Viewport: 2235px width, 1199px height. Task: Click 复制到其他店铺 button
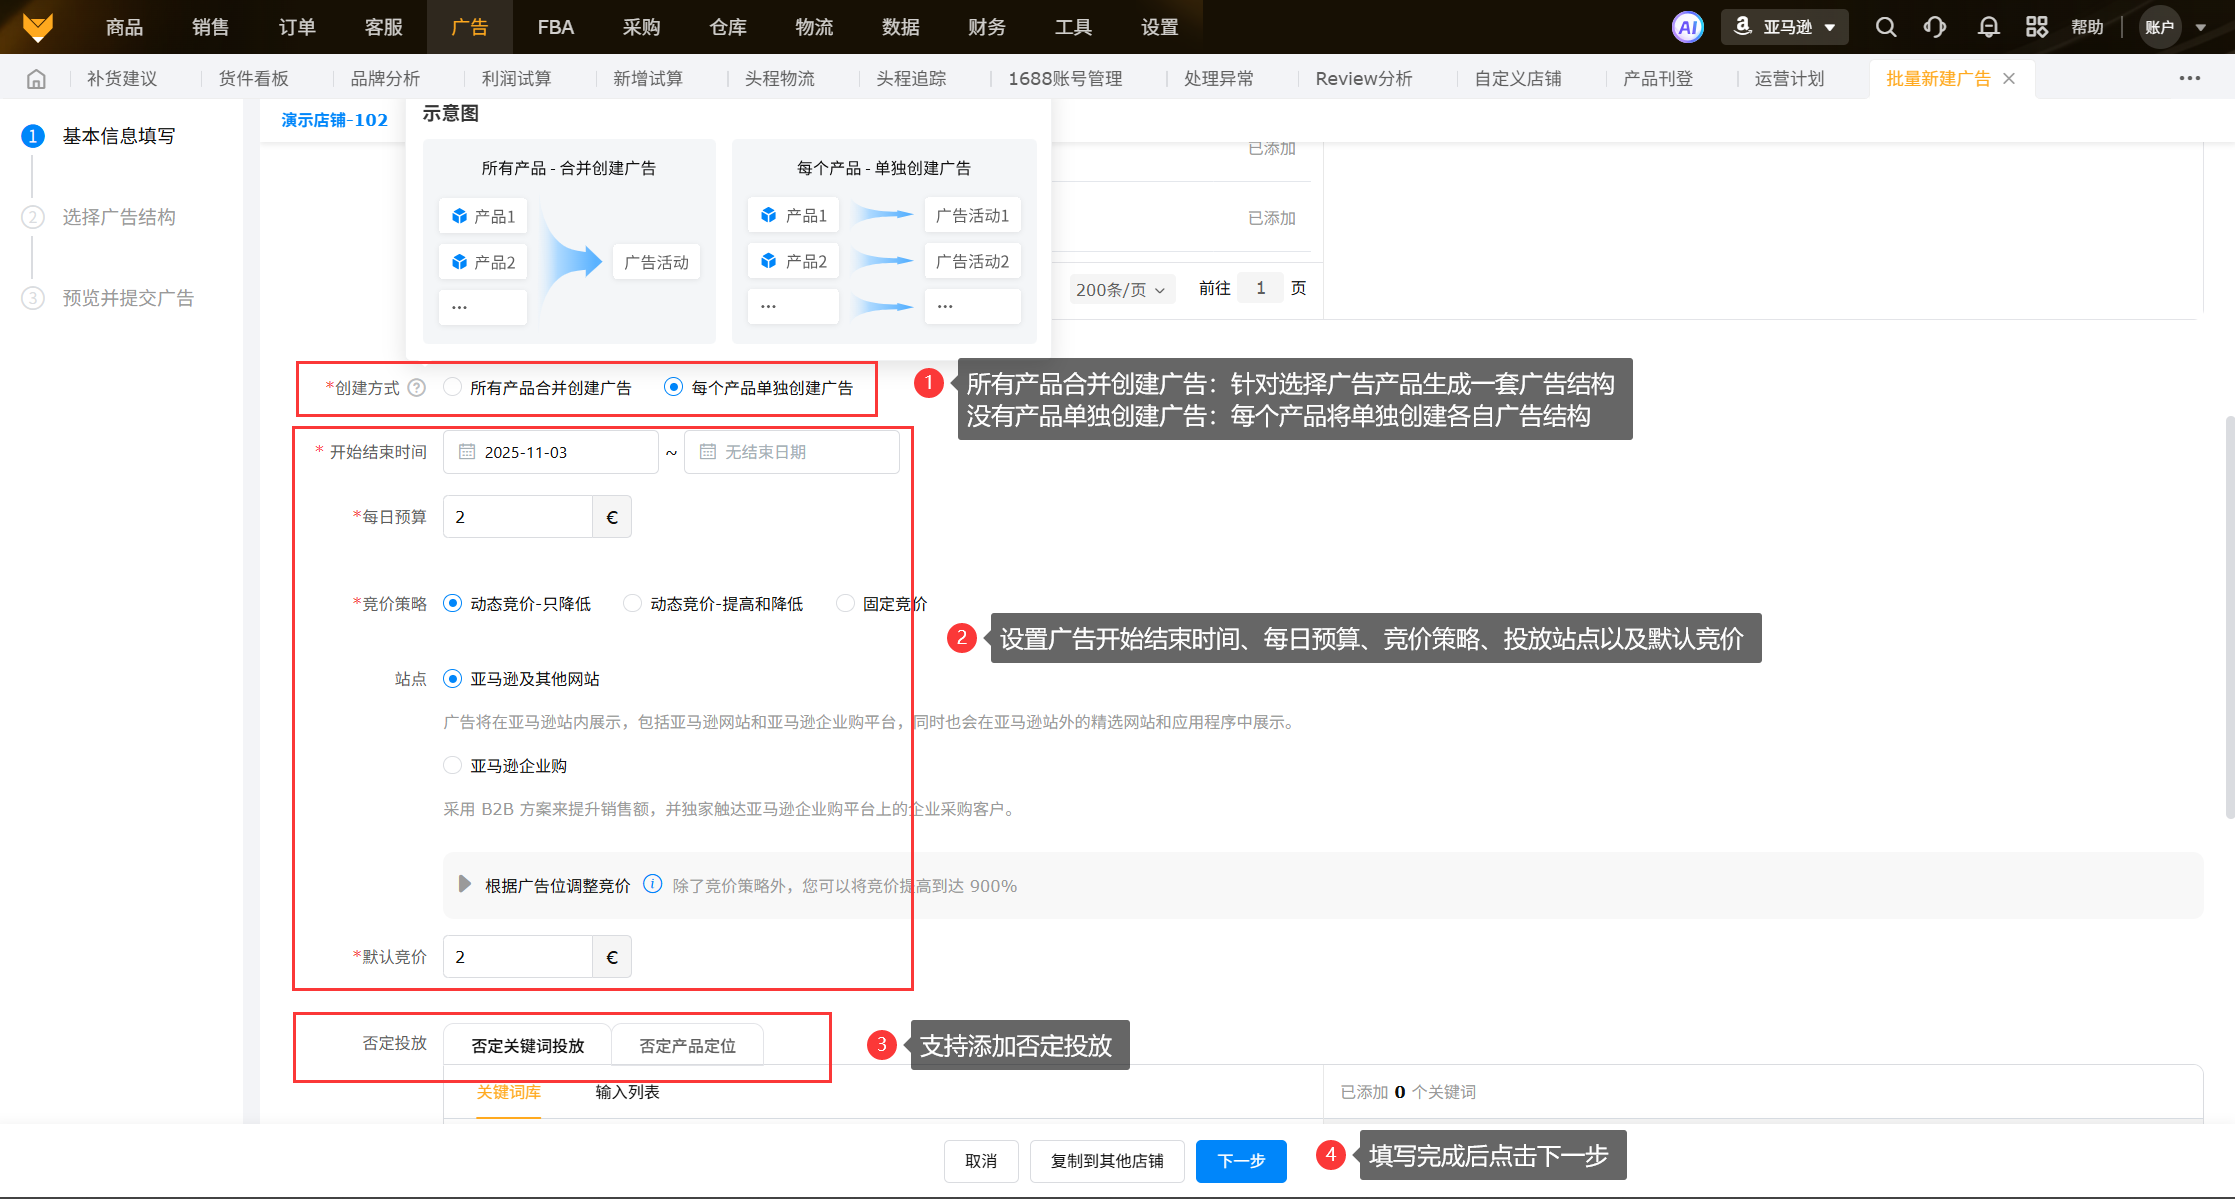tap(1106, 1160)
